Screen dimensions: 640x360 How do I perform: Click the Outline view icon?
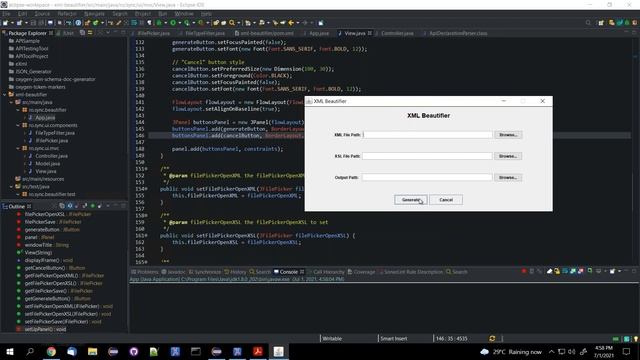tap(5, 206)
